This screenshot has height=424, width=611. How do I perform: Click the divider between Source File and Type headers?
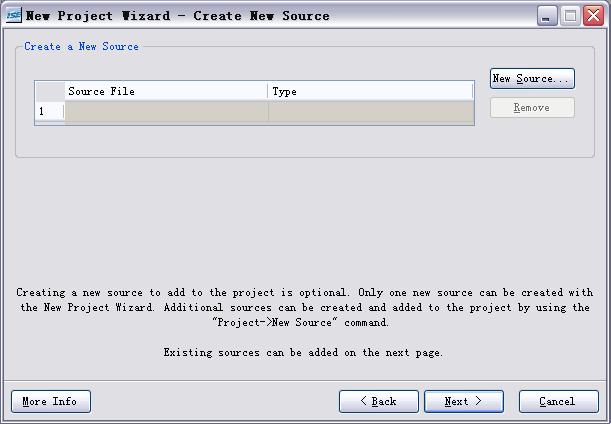pyautogui.click(x=268, y=92)
